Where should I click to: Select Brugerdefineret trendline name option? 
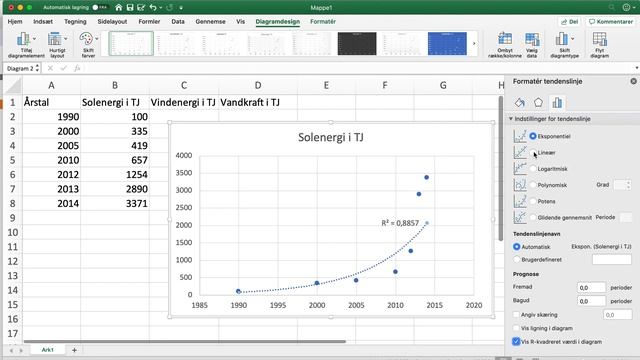517,260
